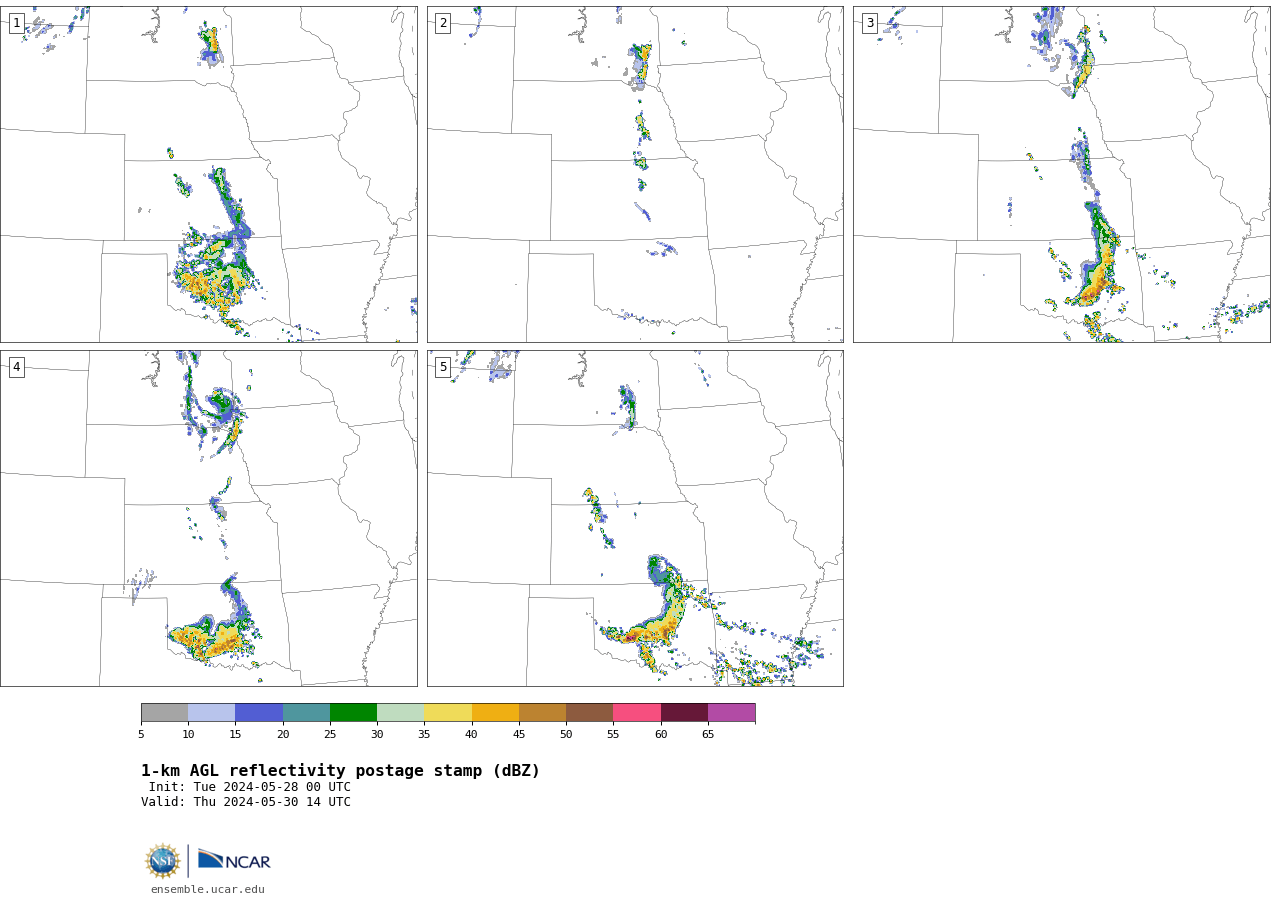
Task: Open ensemble member 2 reflectivity panel
Action: click(635, 175)
